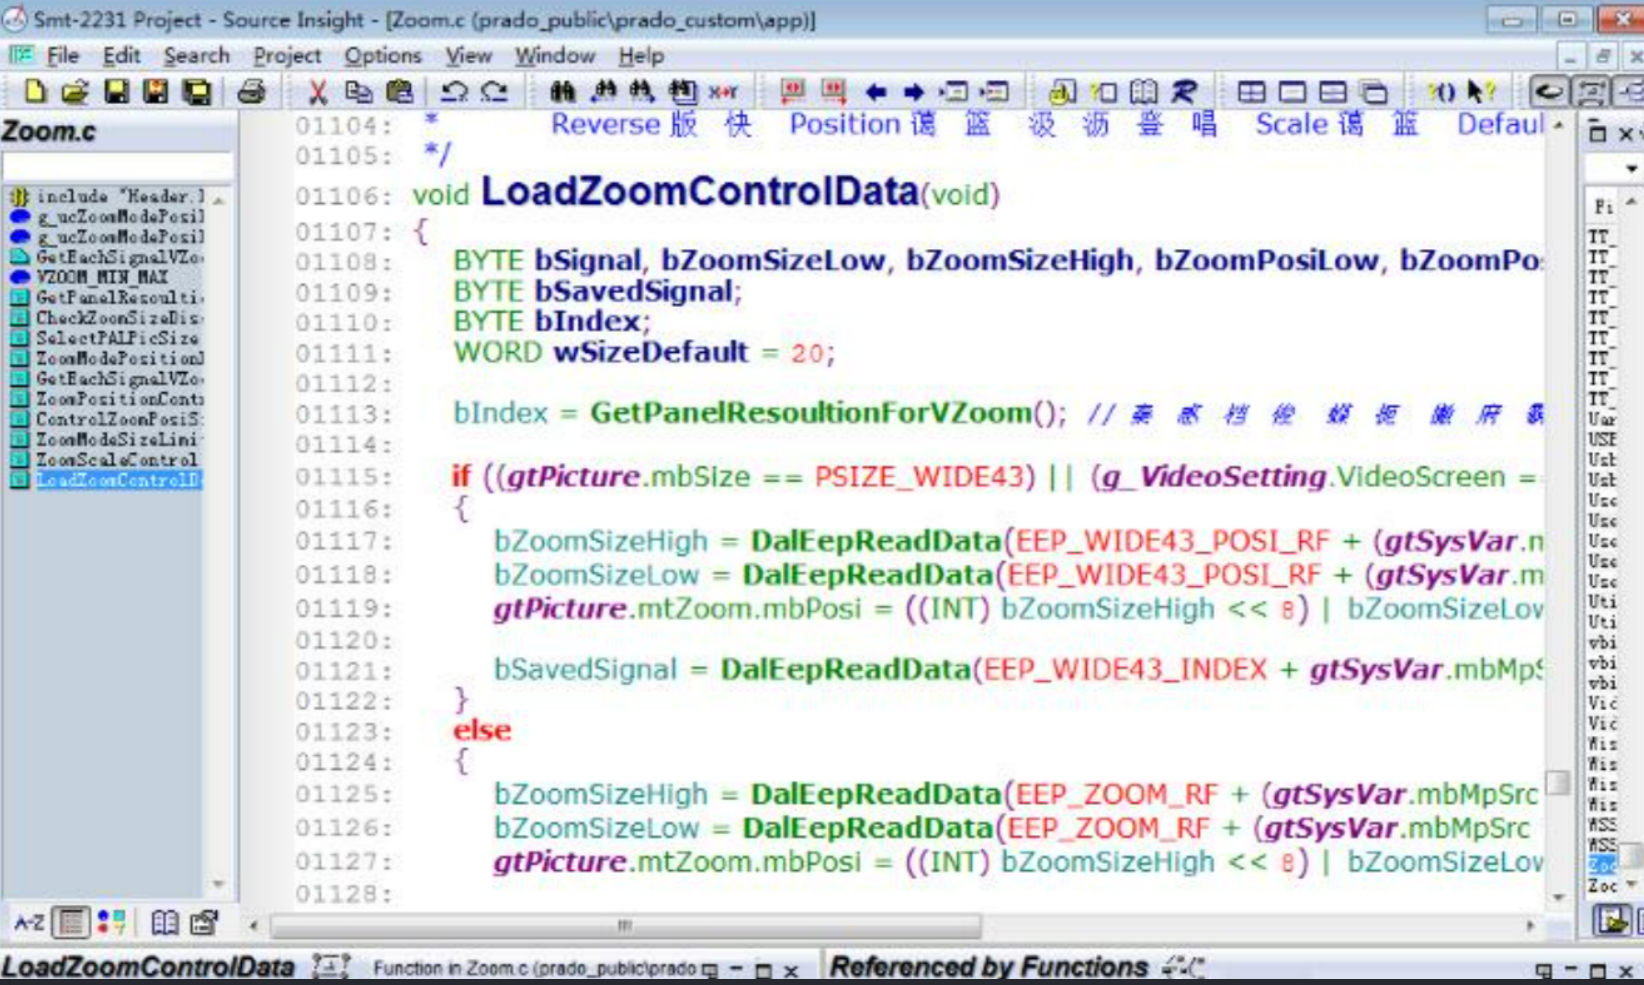This screenshot has height=985, width=1644.
Task: Click down arrow of symbol list scrollbar
Action: (219, 884)
